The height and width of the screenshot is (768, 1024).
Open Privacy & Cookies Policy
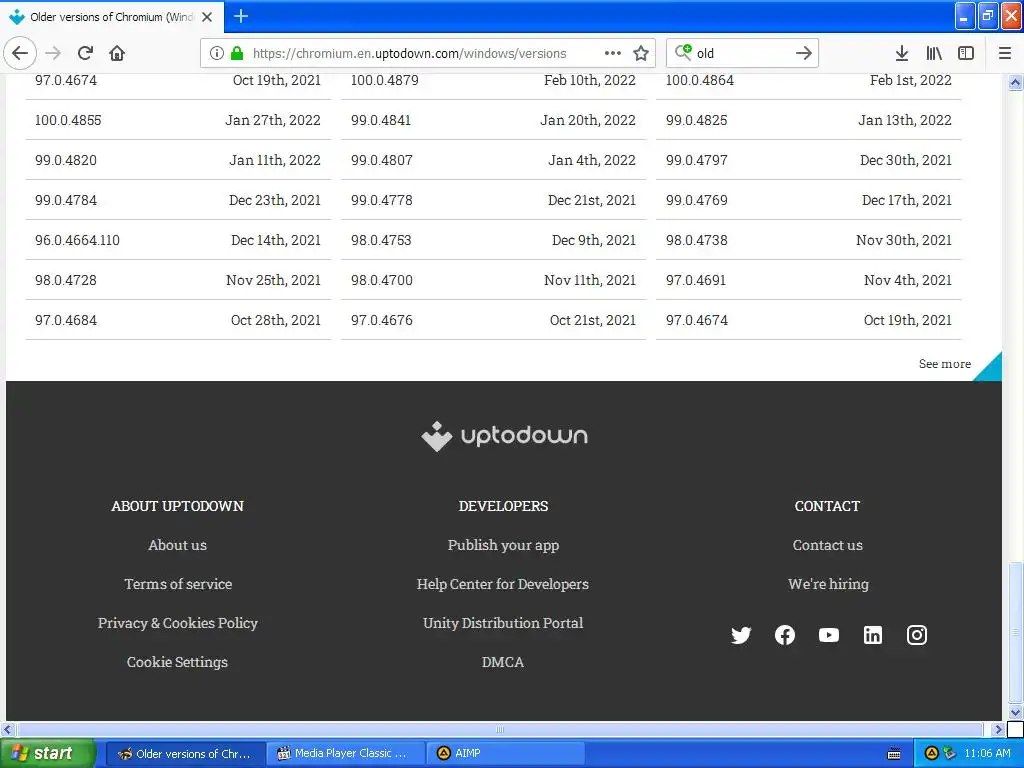[178, 623]
